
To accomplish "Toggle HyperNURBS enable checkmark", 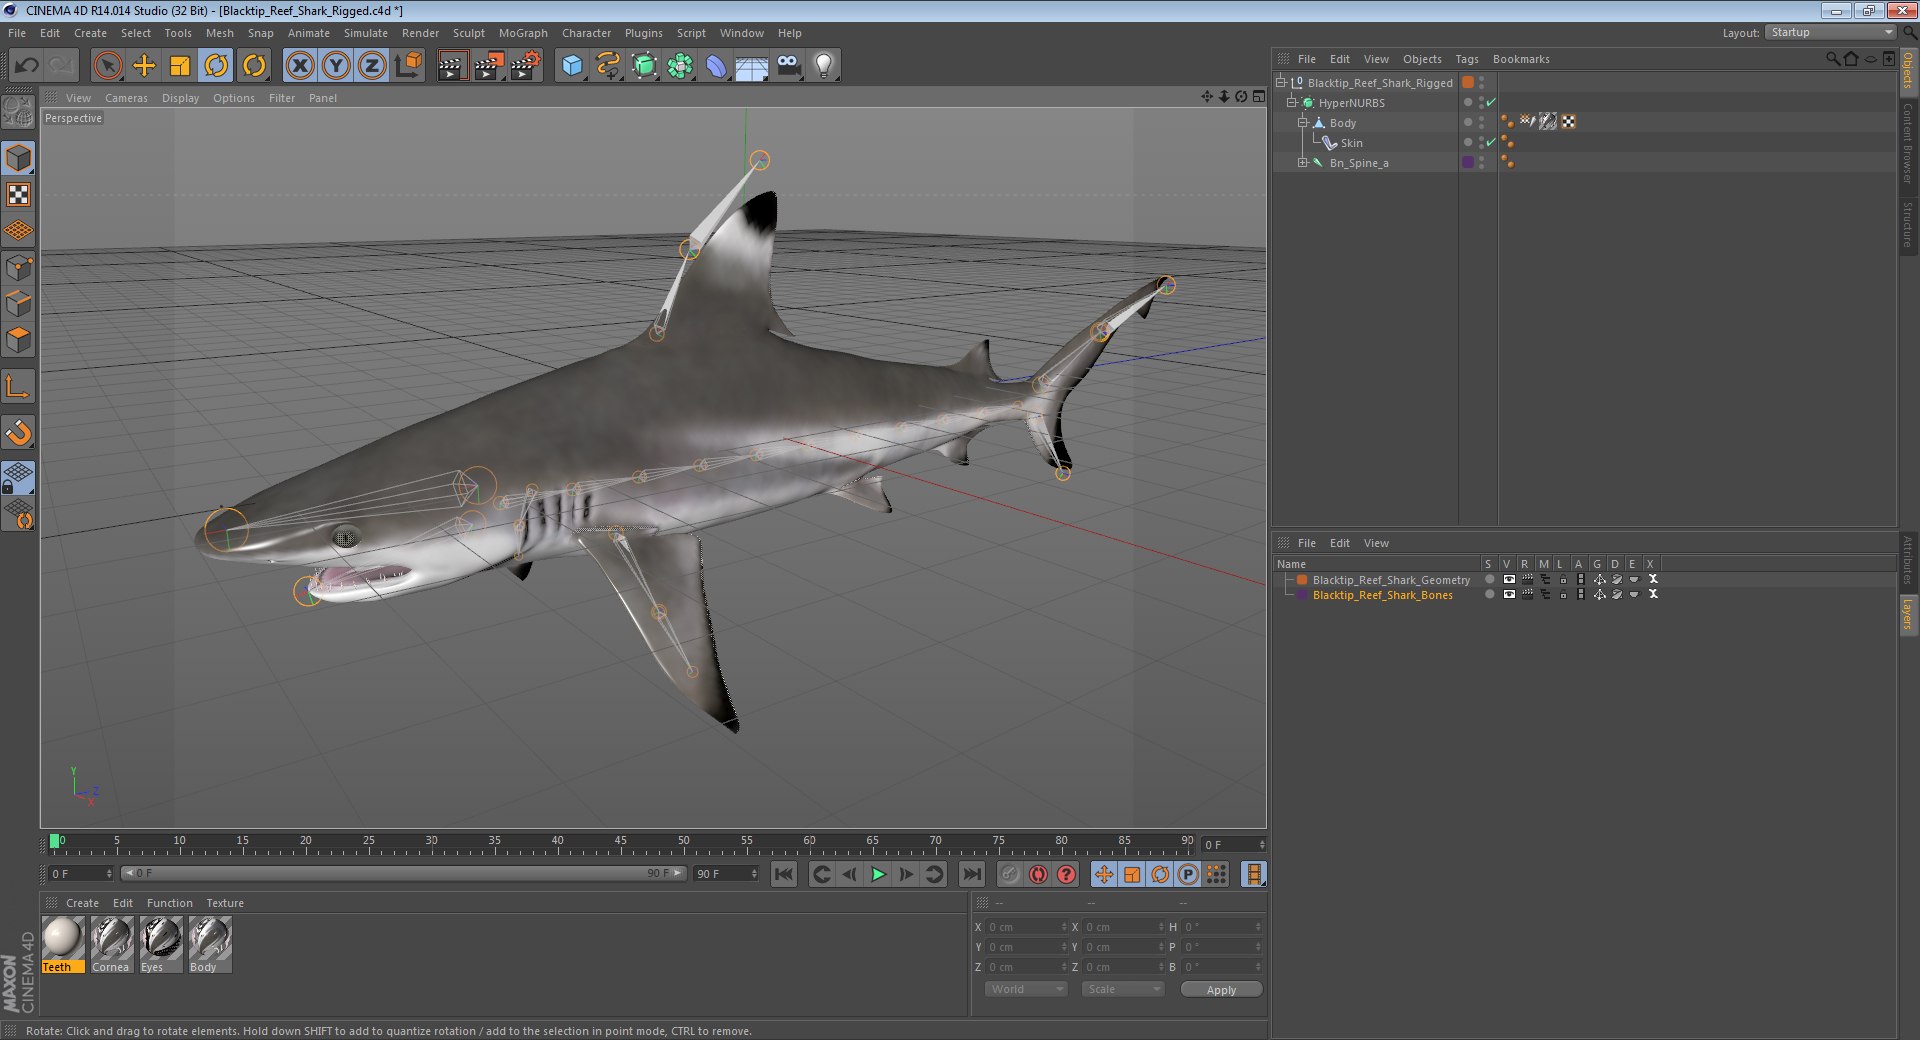I will point(1491,103).
